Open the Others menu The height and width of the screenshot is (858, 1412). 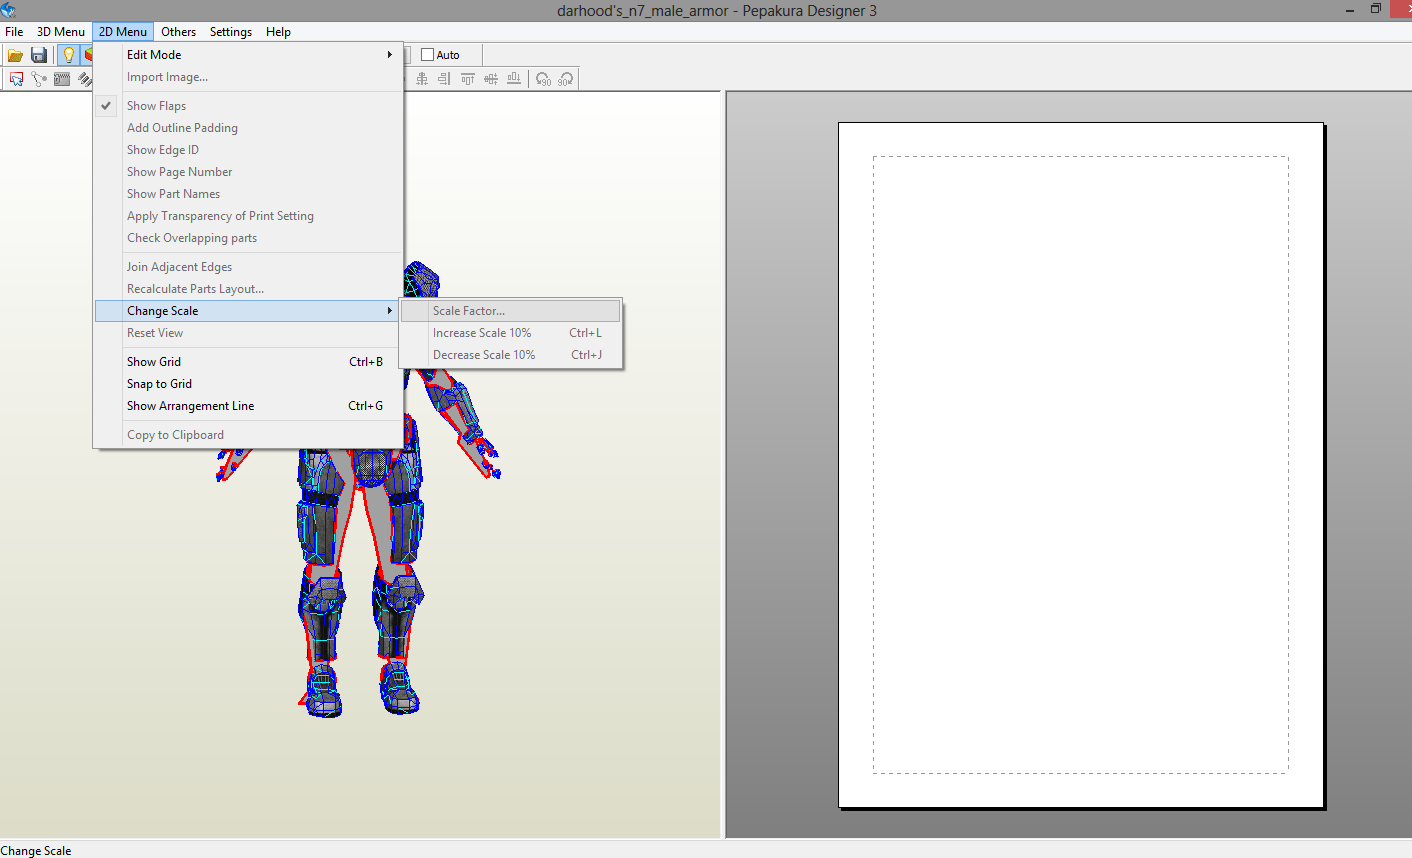click(x=179, y=32)
